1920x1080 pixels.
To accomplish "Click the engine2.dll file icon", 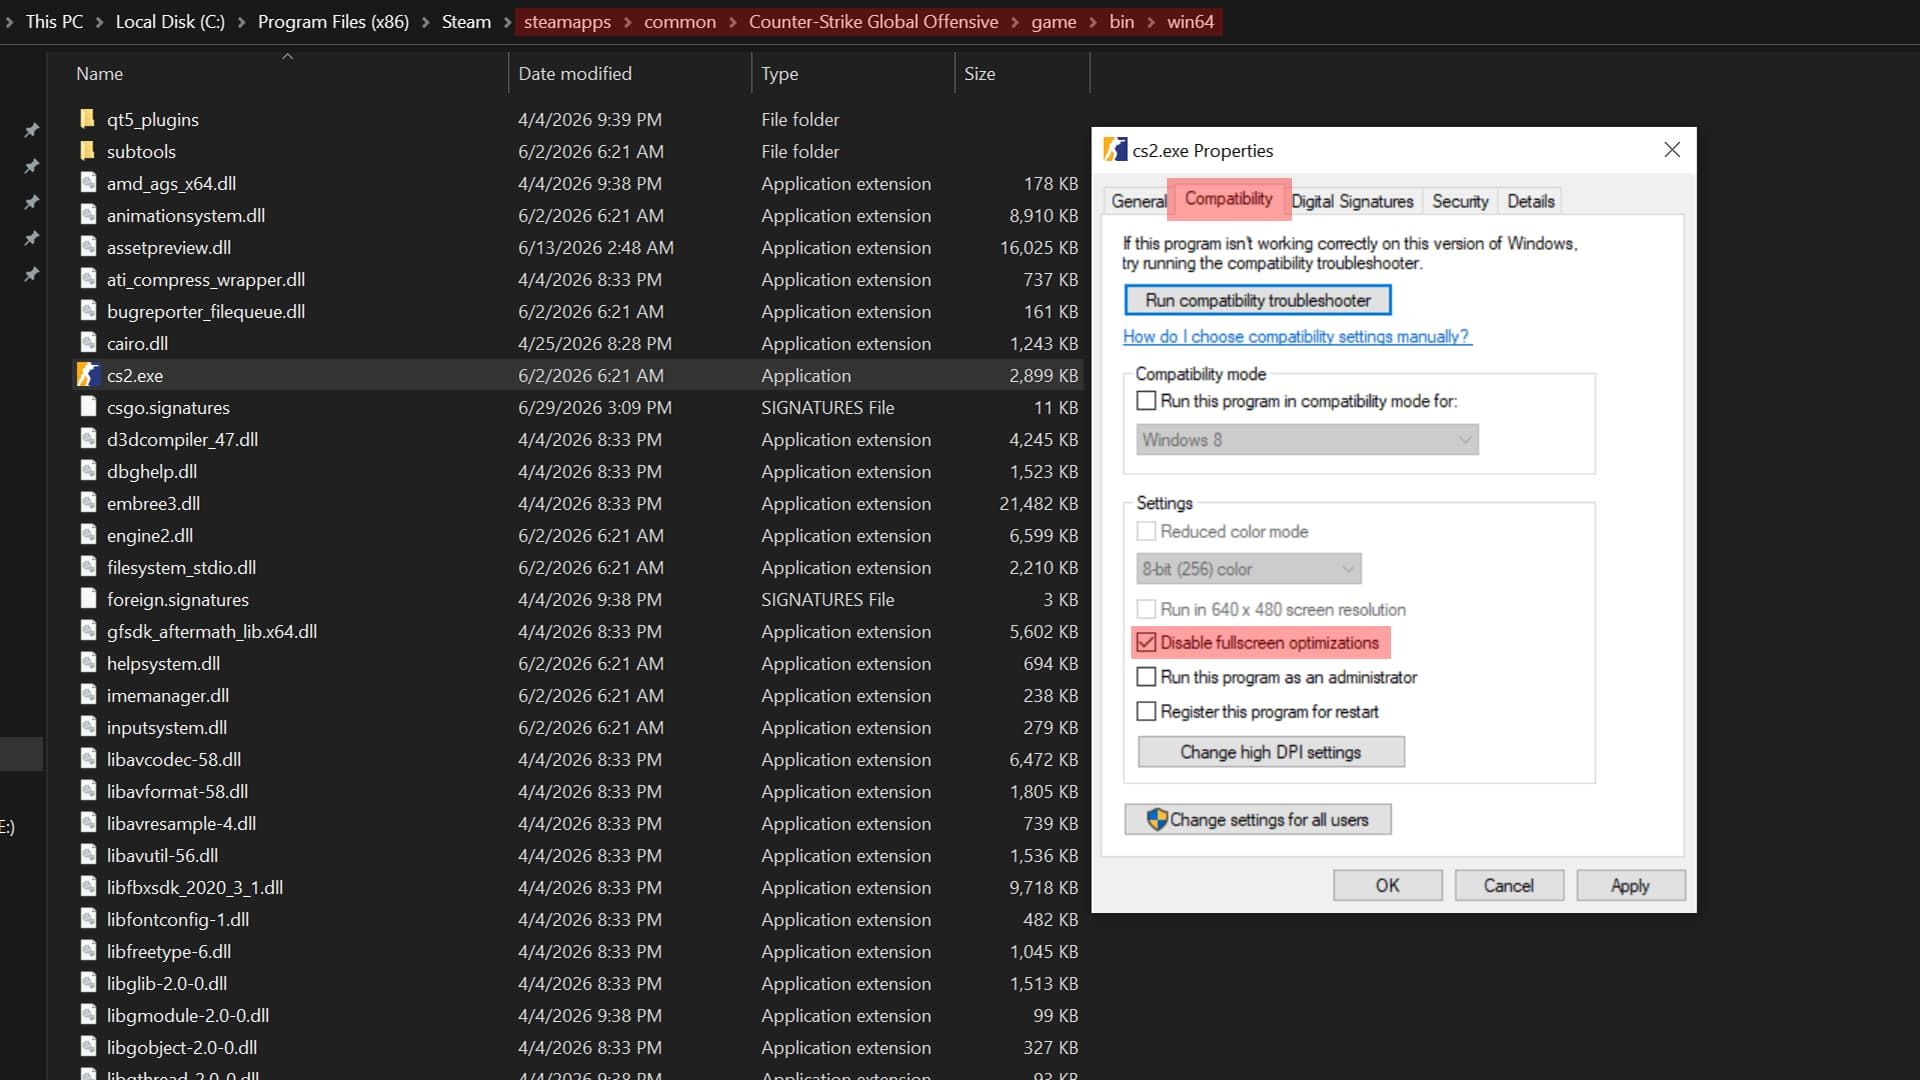I will tap(88, 535).
